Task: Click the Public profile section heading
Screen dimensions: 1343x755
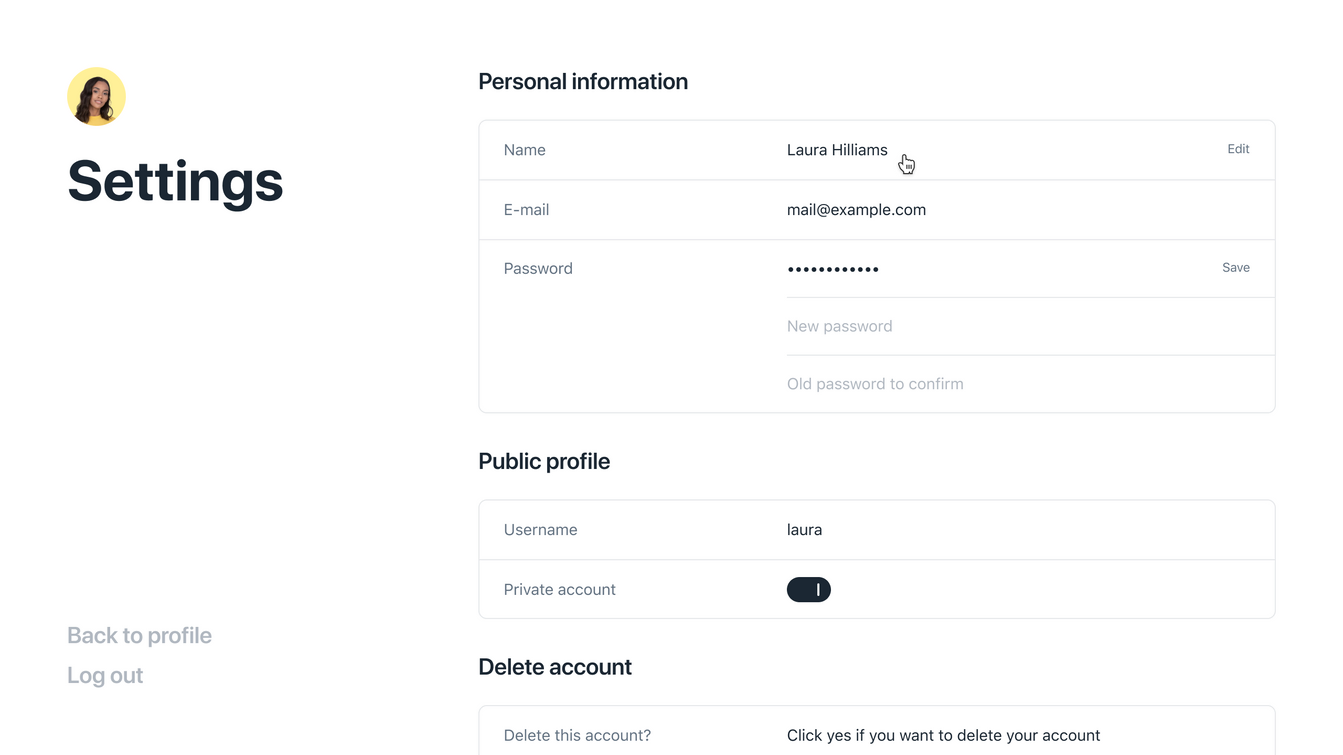Action: (x=544, y=462)
